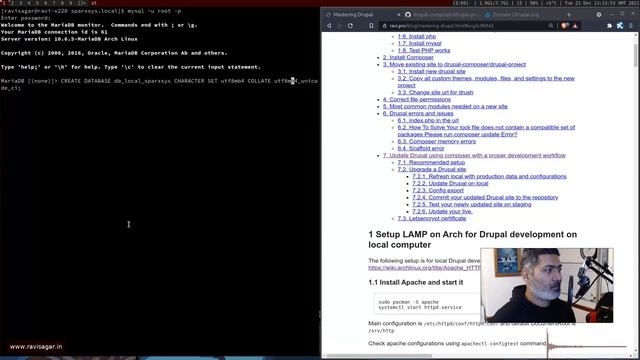This screenshot has width=640, height=360.
Task: Open 7.2.4 Commit your updated Drupal site
Action: [x=485, y=197]
